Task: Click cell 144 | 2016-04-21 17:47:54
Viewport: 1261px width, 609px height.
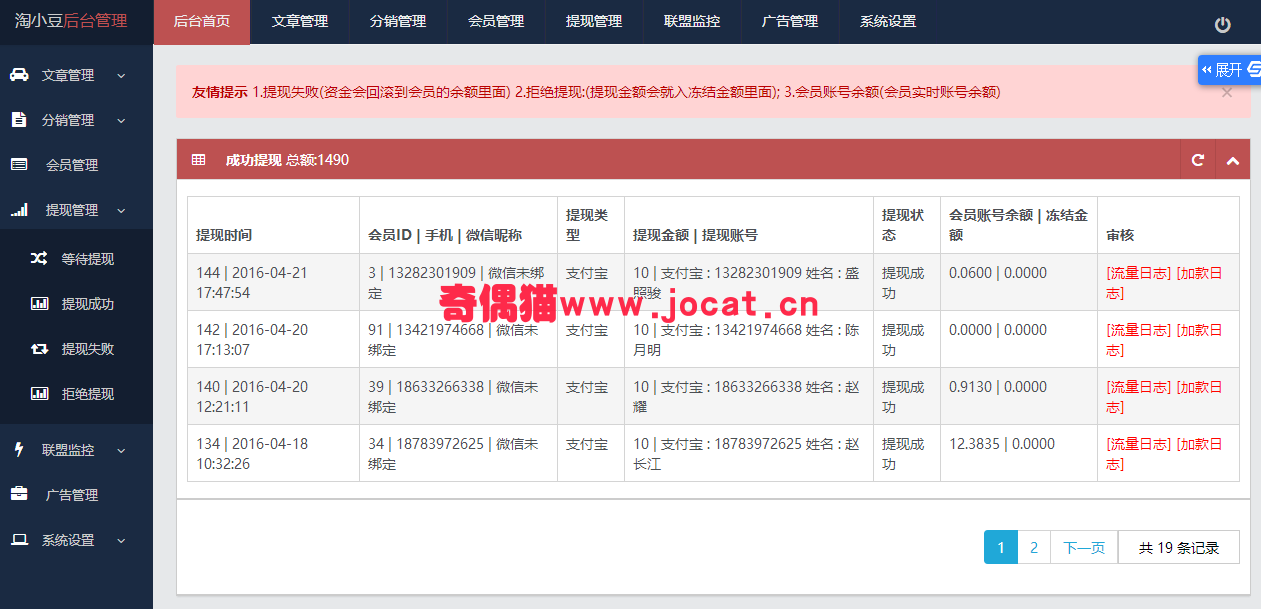Action: [273, 282]
